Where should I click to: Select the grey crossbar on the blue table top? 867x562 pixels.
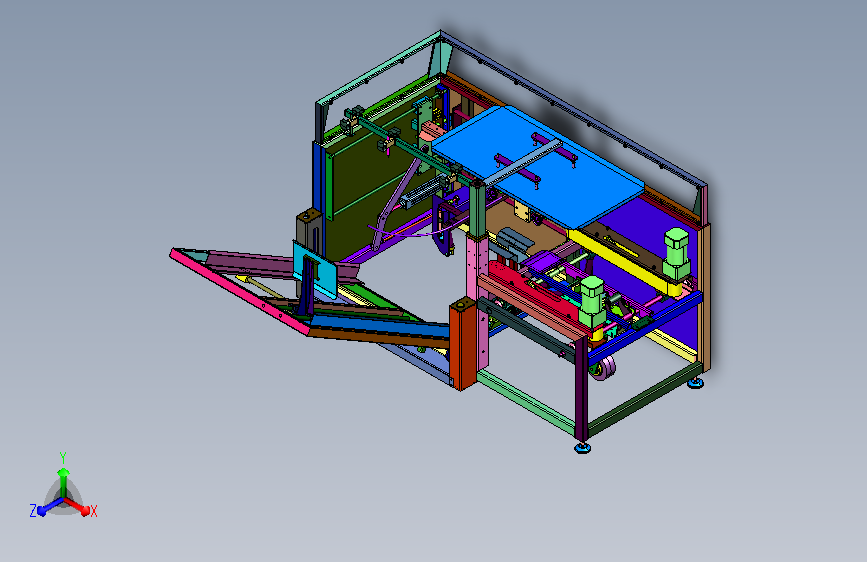521,162
